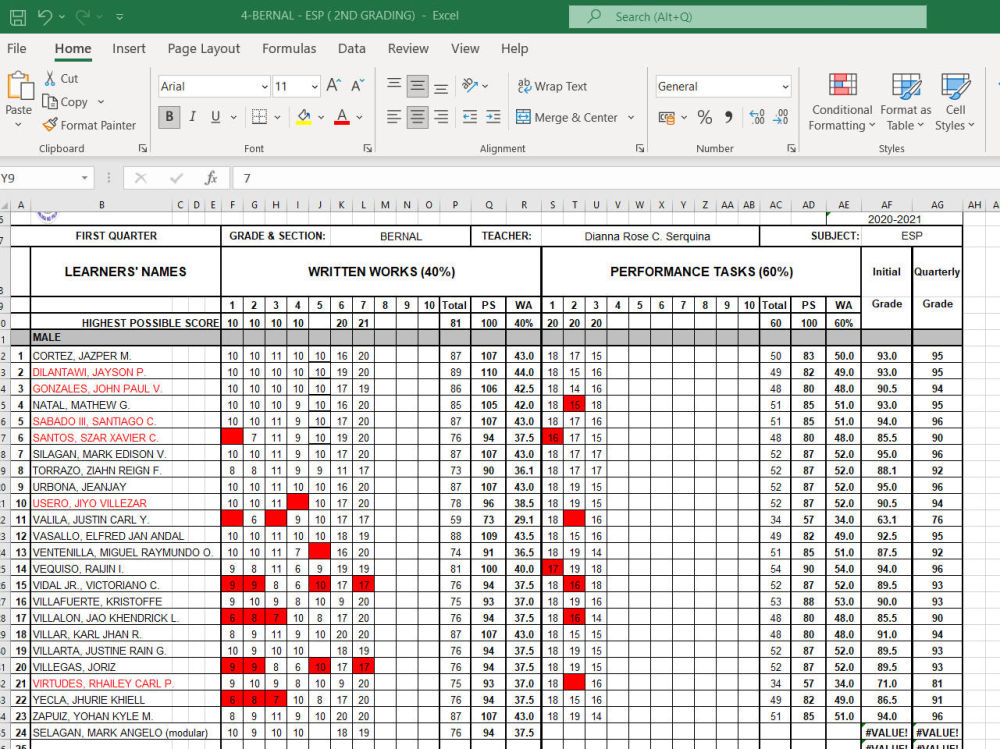Click the Paste clipboard icon
The height and width of the screenshot is (749, 1000).
(20, 86)
